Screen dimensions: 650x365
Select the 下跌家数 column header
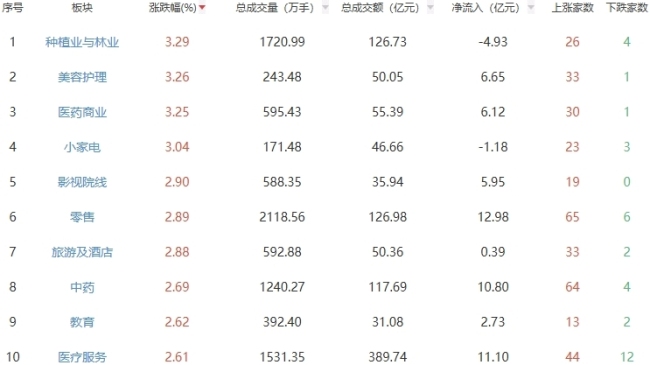coord(627,7)
